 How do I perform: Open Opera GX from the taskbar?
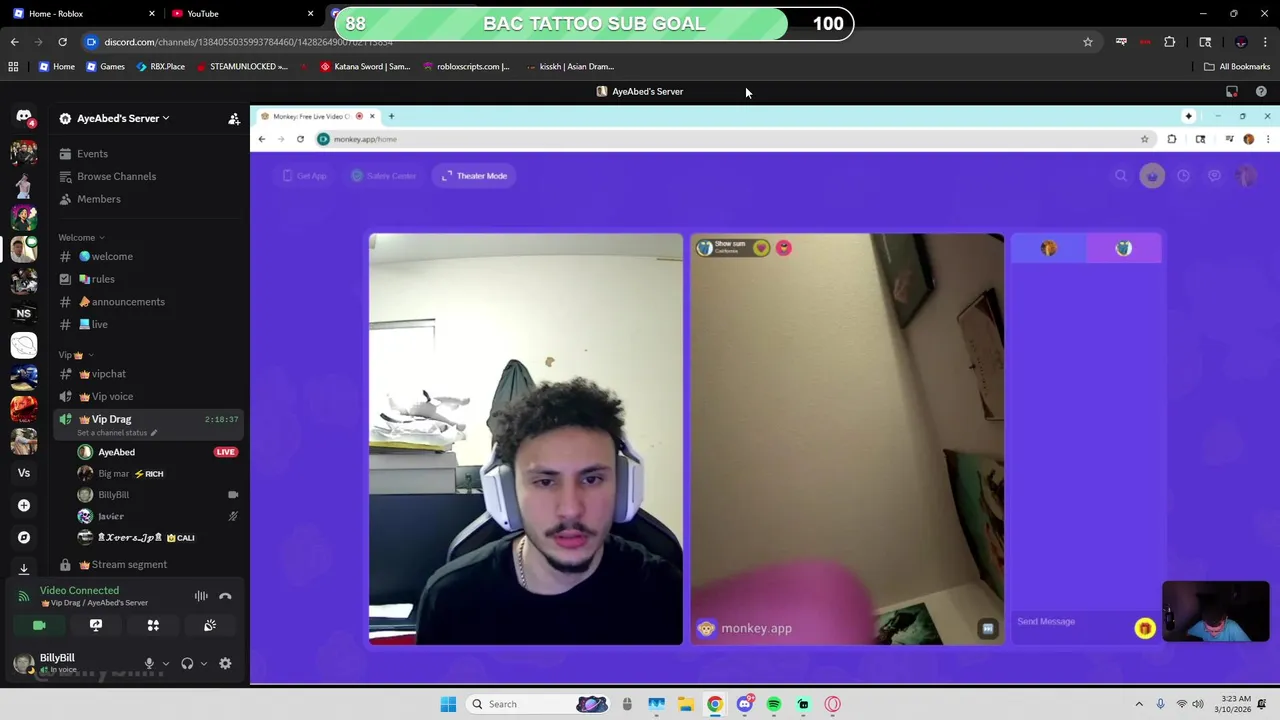coord(832,704)
